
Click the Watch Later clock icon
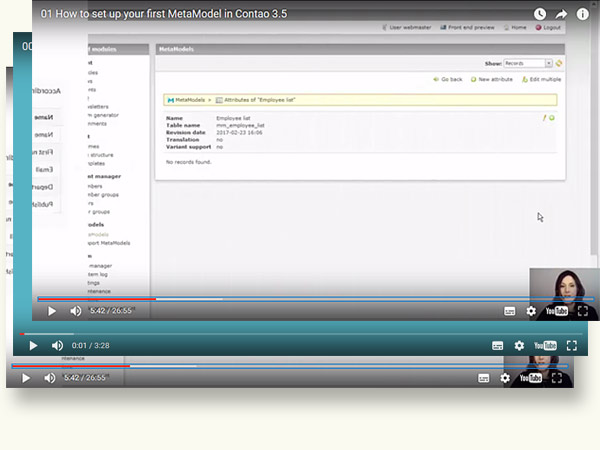click(x=540, y=14)
